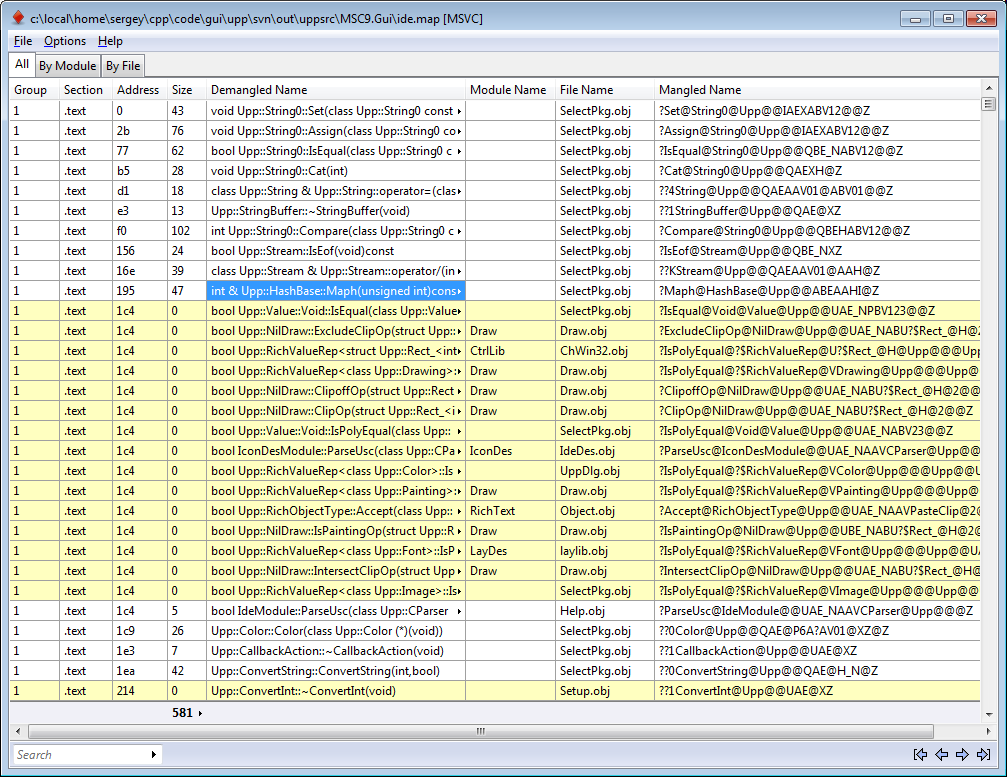Switch to the By Module tab
Viewport: 1008px width, 777px height.
point(67,66)
